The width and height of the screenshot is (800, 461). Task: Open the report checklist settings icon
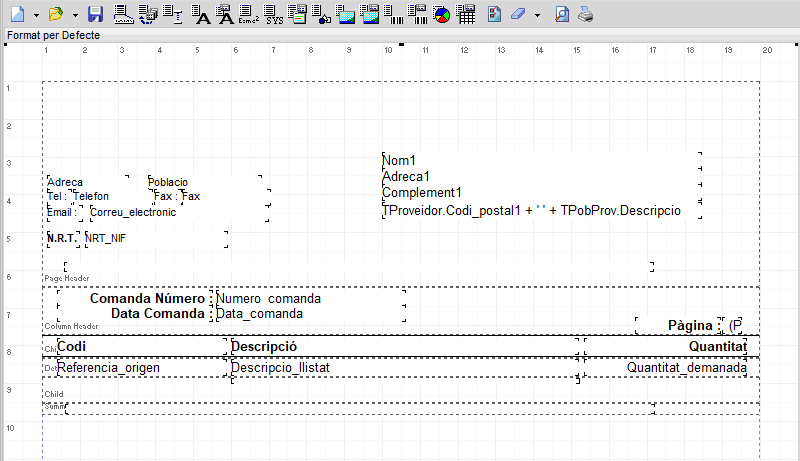(x=494, y=14)
